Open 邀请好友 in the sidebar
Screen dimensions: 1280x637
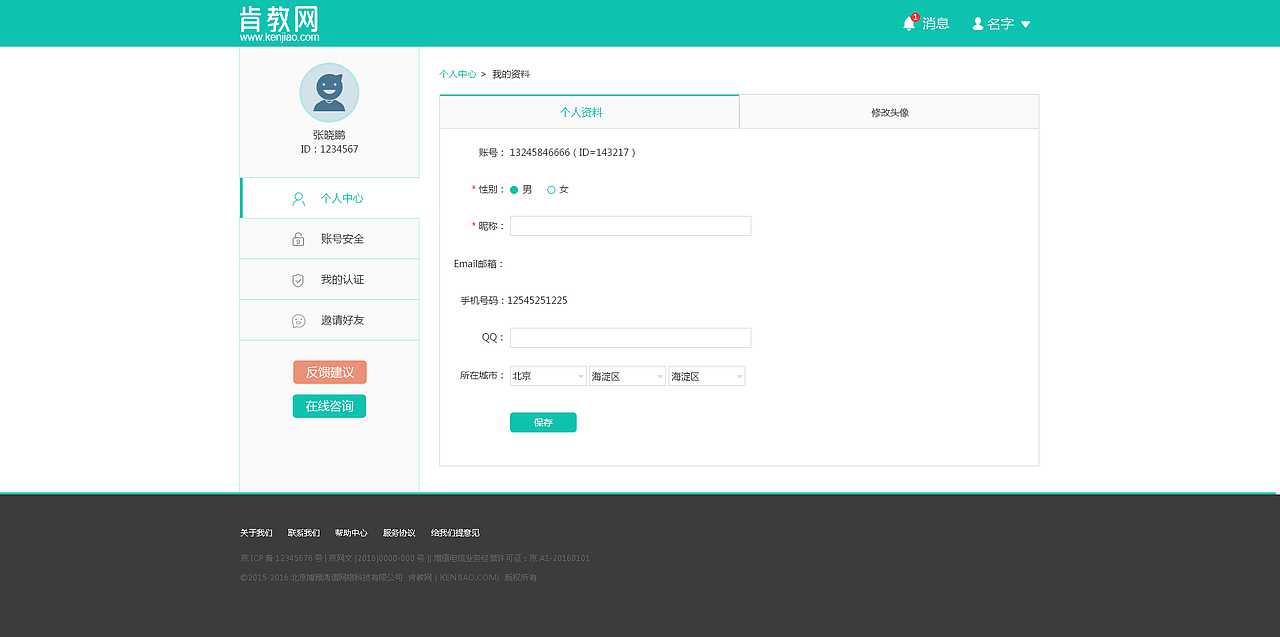tap(329, 320)
